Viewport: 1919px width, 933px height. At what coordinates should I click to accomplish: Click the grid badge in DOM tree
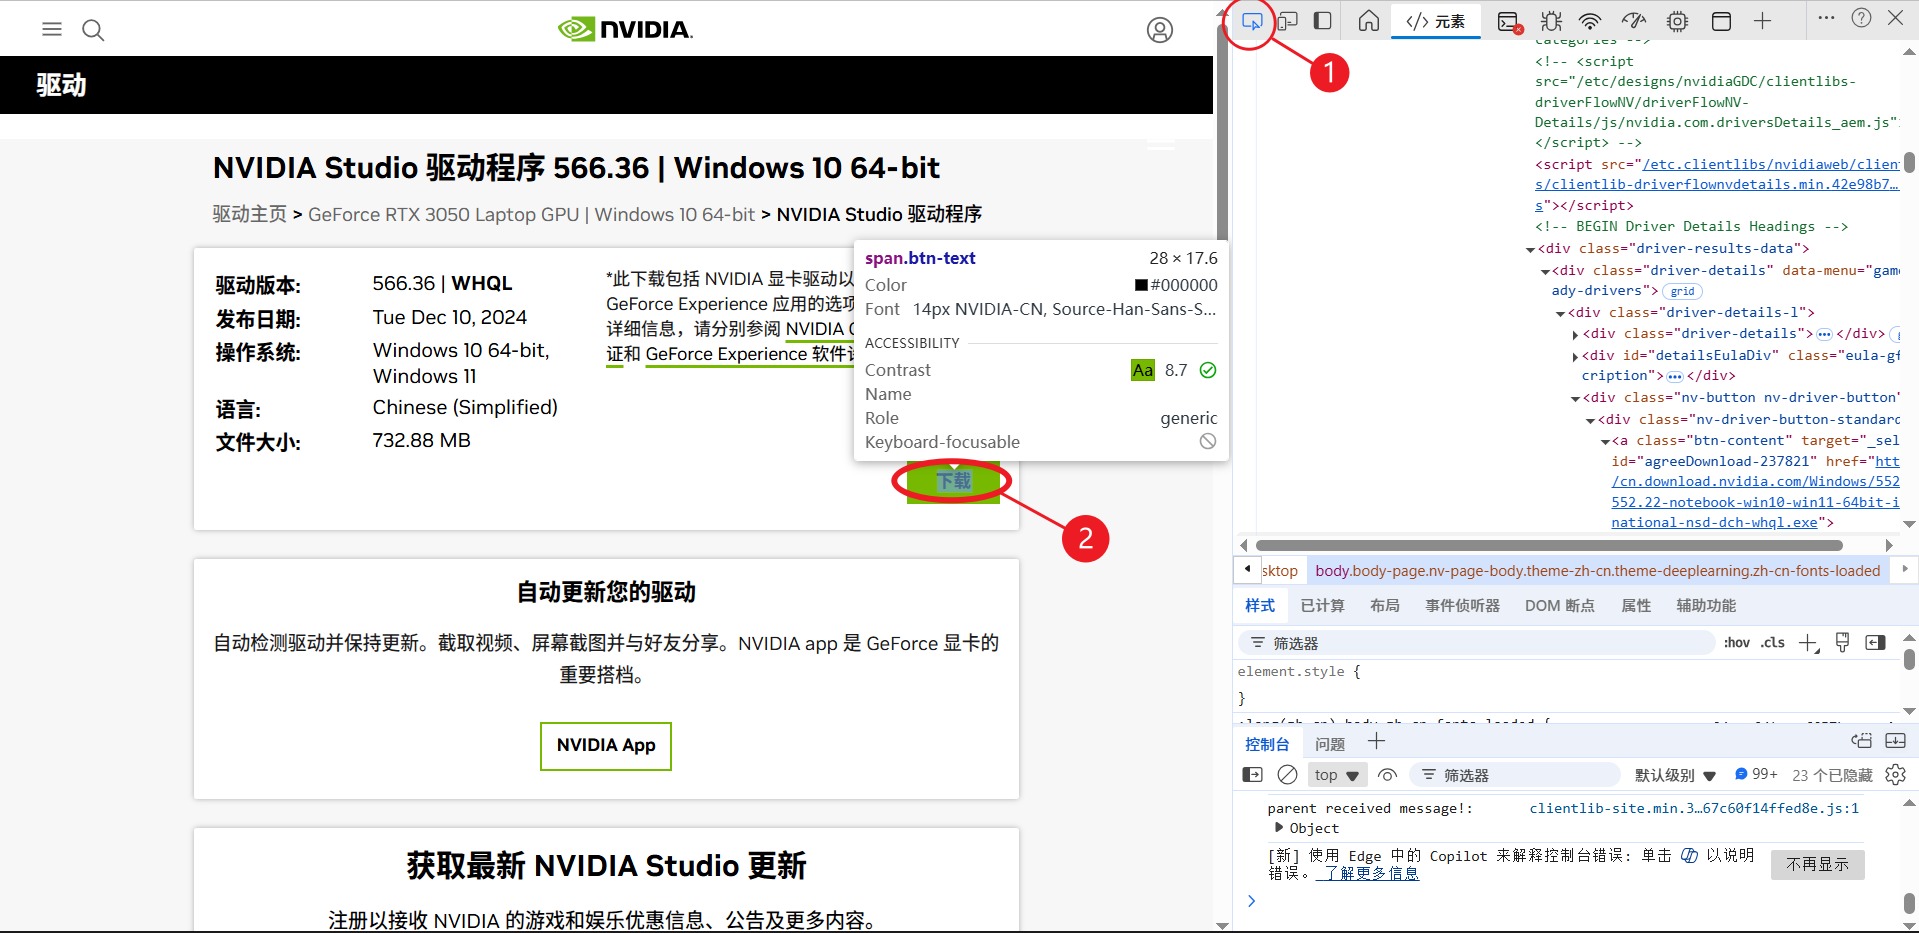tap(1683, 291)
